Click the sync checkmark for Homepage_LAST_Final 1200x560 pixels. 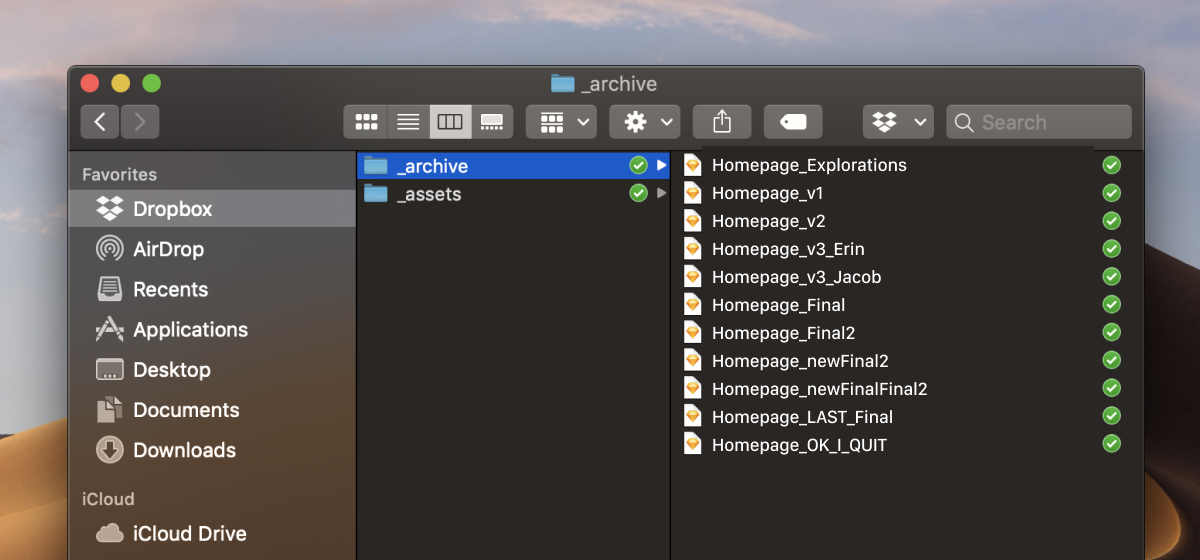(x=1111, y=417)
